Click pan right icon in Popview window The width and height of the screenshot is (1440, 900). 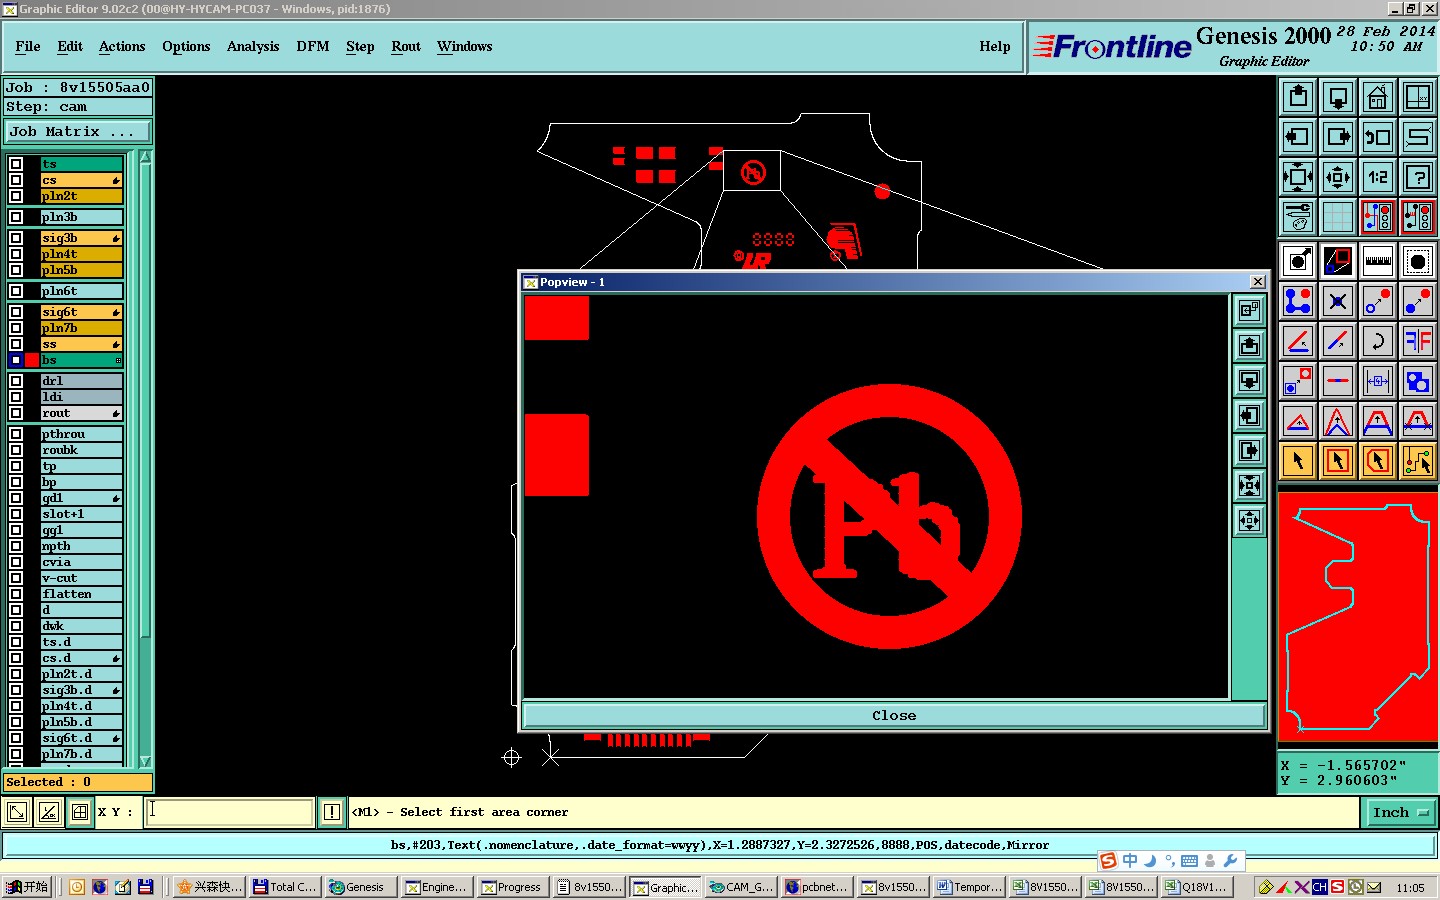point(1250,450)
